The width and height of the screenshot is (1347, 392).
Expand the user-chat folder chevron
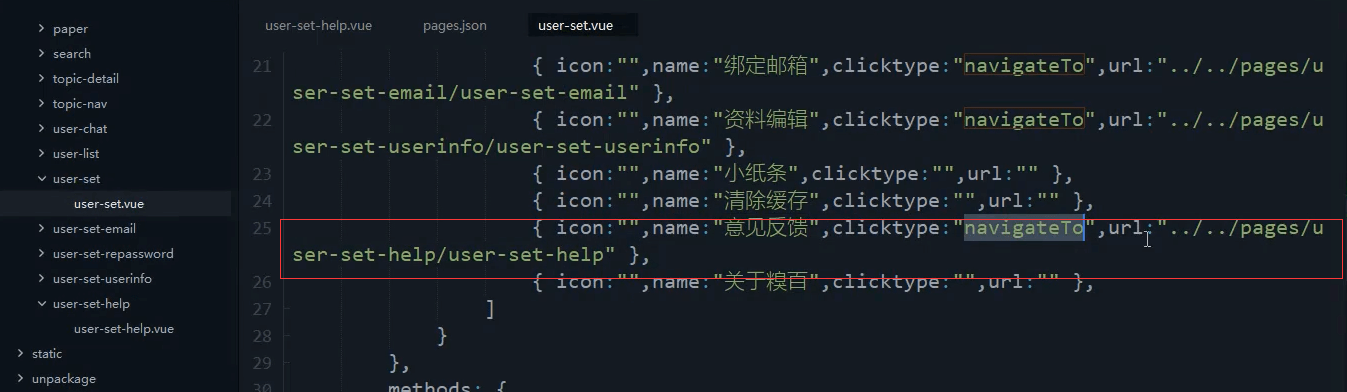[x=41, y=129]
